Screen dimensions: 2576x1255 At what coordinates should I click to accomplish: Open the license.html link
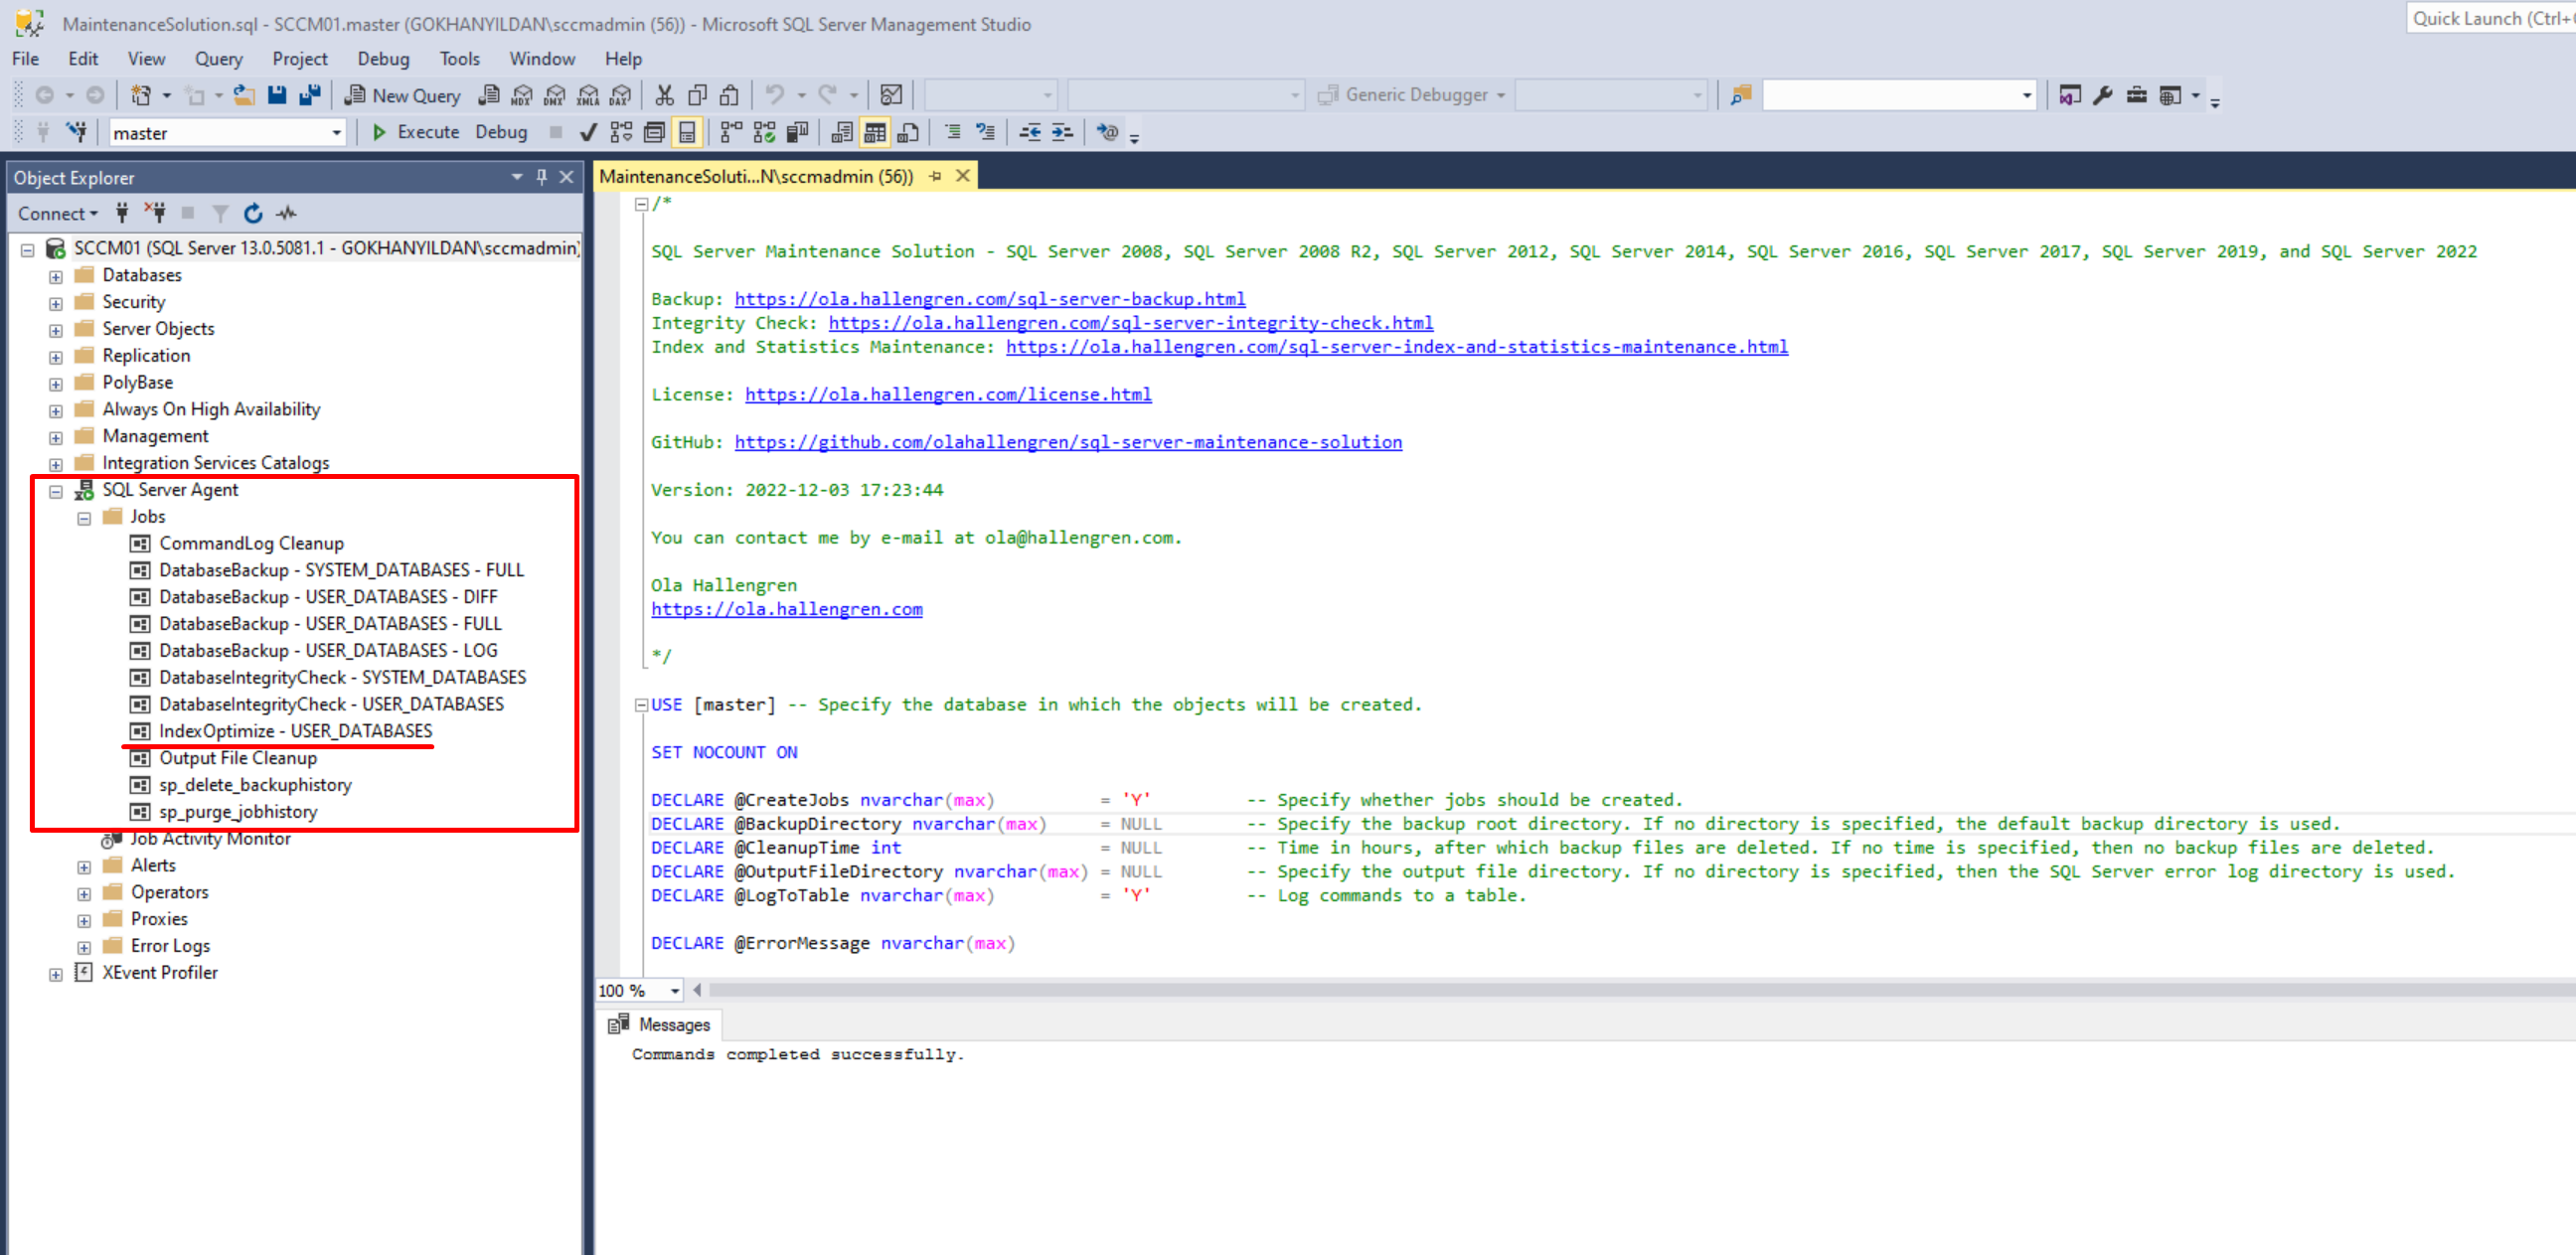948,394
